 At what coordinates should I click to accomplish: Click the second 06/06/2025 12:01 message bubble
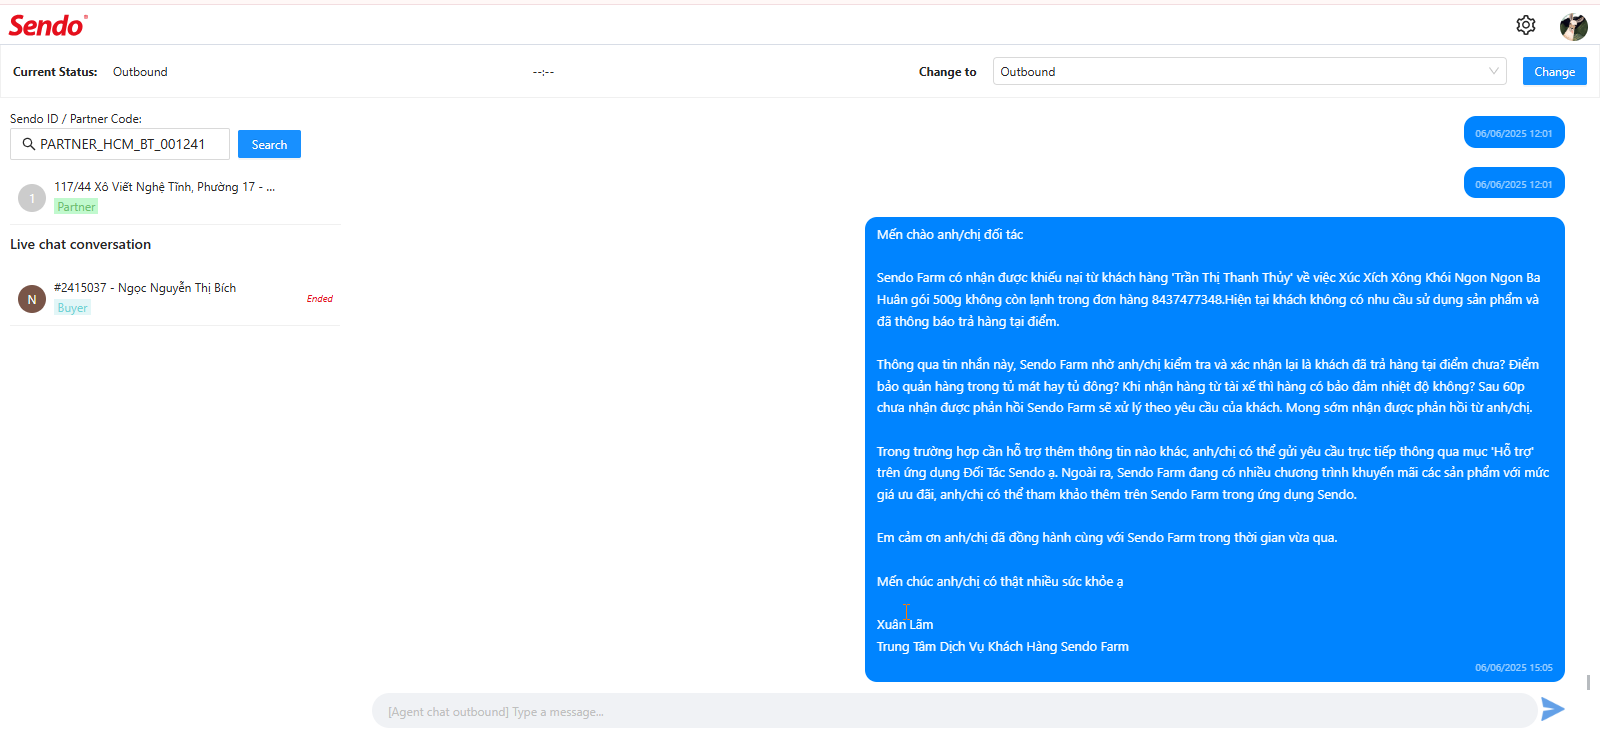(x=1514, y=184)
